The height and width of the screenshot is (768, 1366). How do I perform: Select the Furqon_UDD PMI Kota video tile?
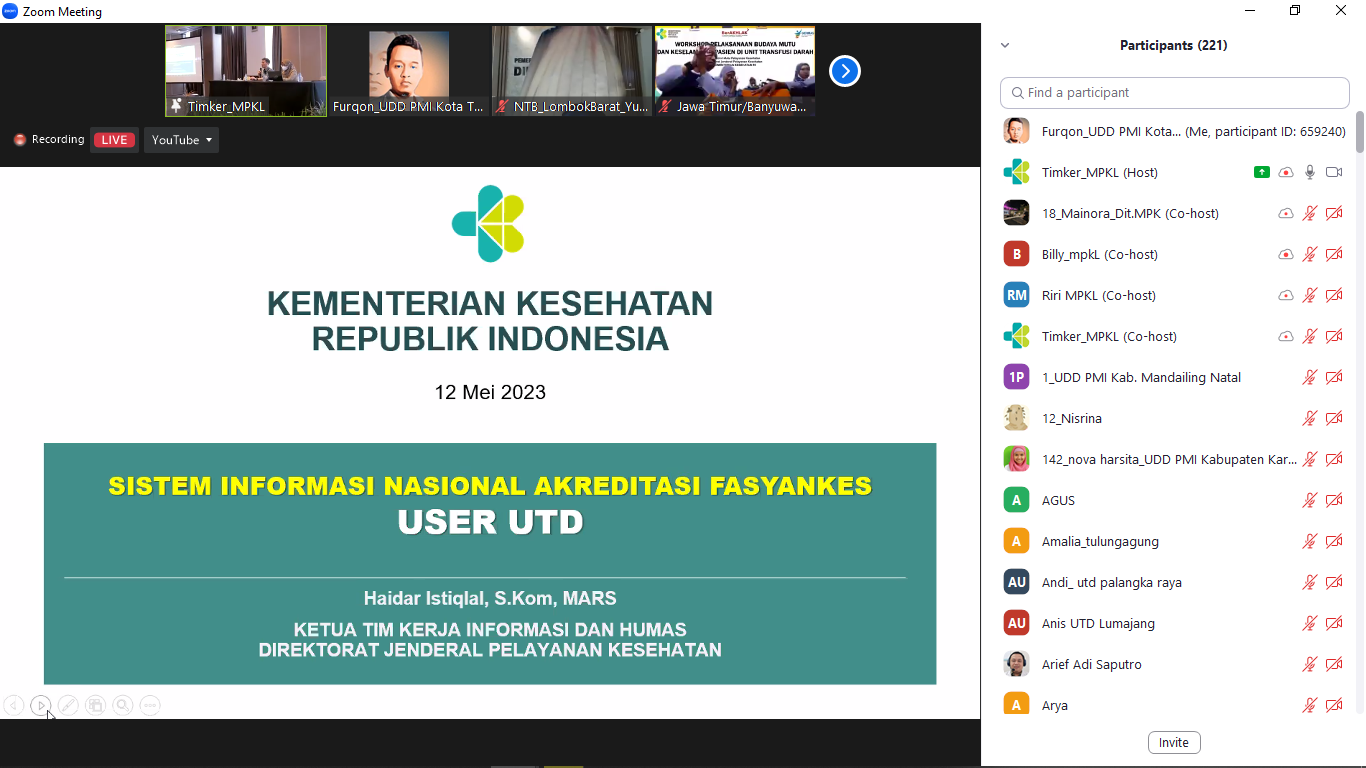point(408,71)
